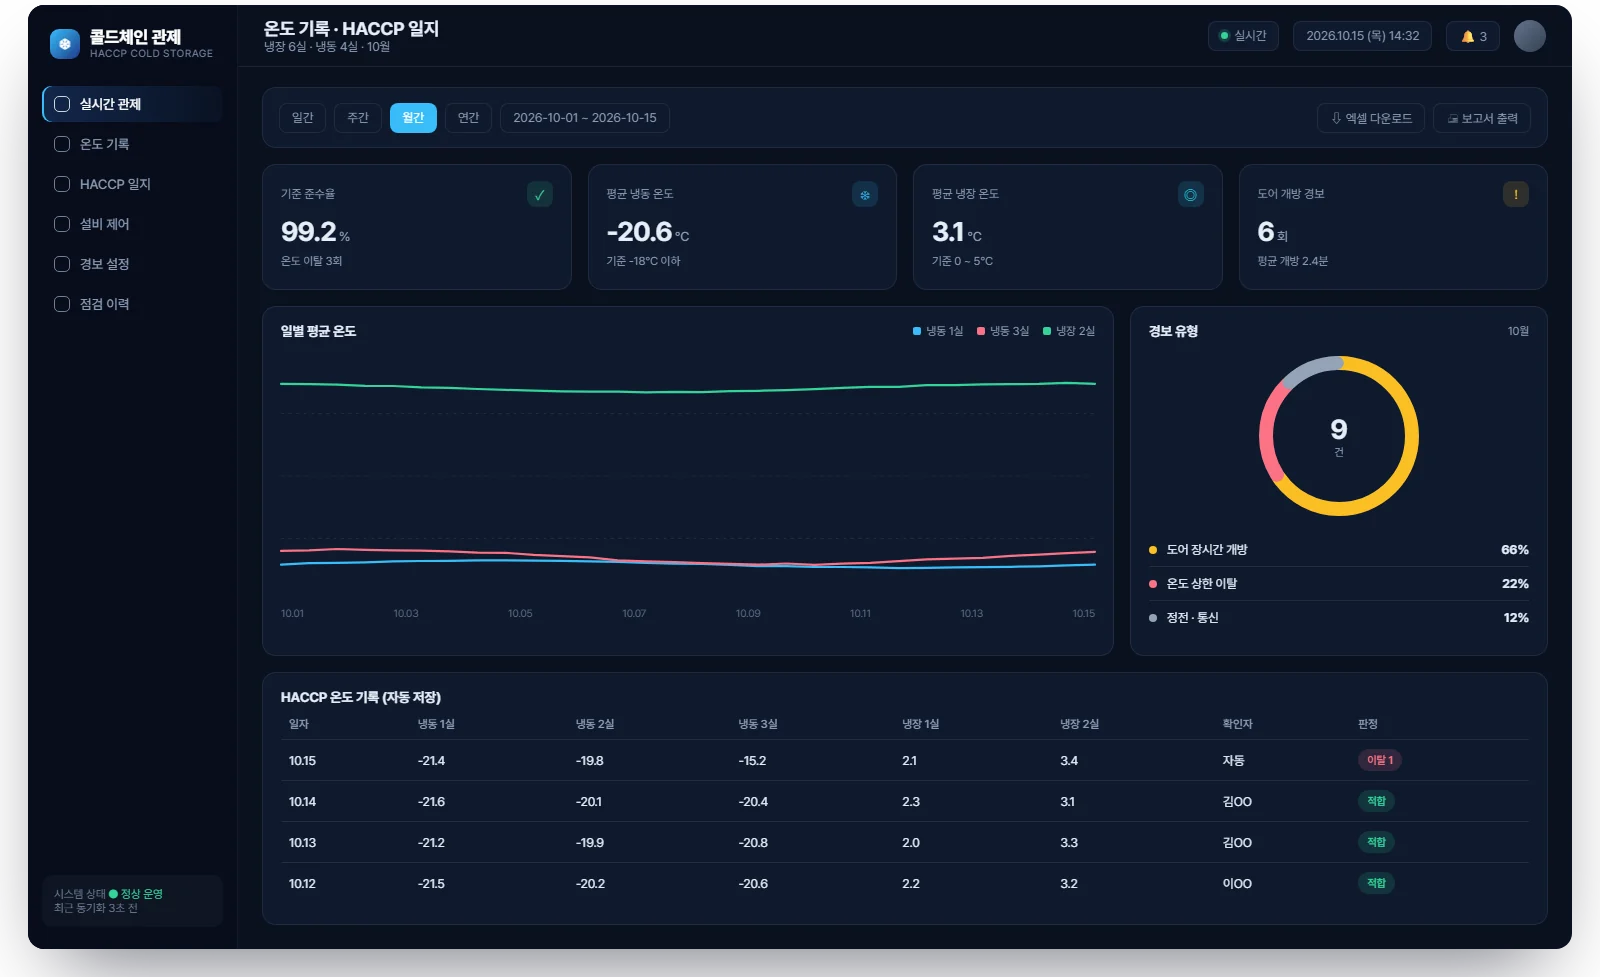The image size is (1600, 977).
Task: Switch to the 연간 period tab
Action: click(x=468, y=118)
